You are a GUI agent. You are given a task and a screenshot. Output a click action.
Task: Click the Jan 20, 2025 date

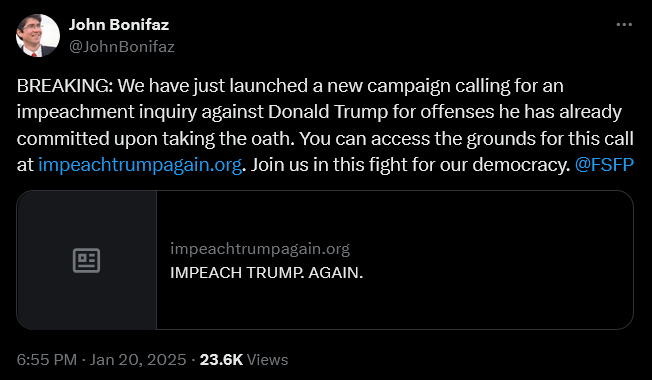(x=138, y=360)
